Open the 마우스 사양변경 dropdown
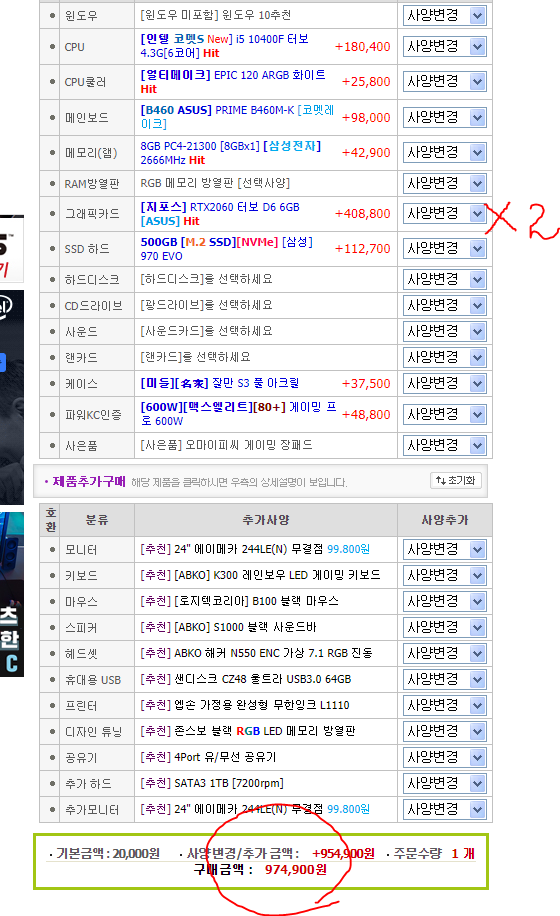560x916 pixels. coord(444,601)
